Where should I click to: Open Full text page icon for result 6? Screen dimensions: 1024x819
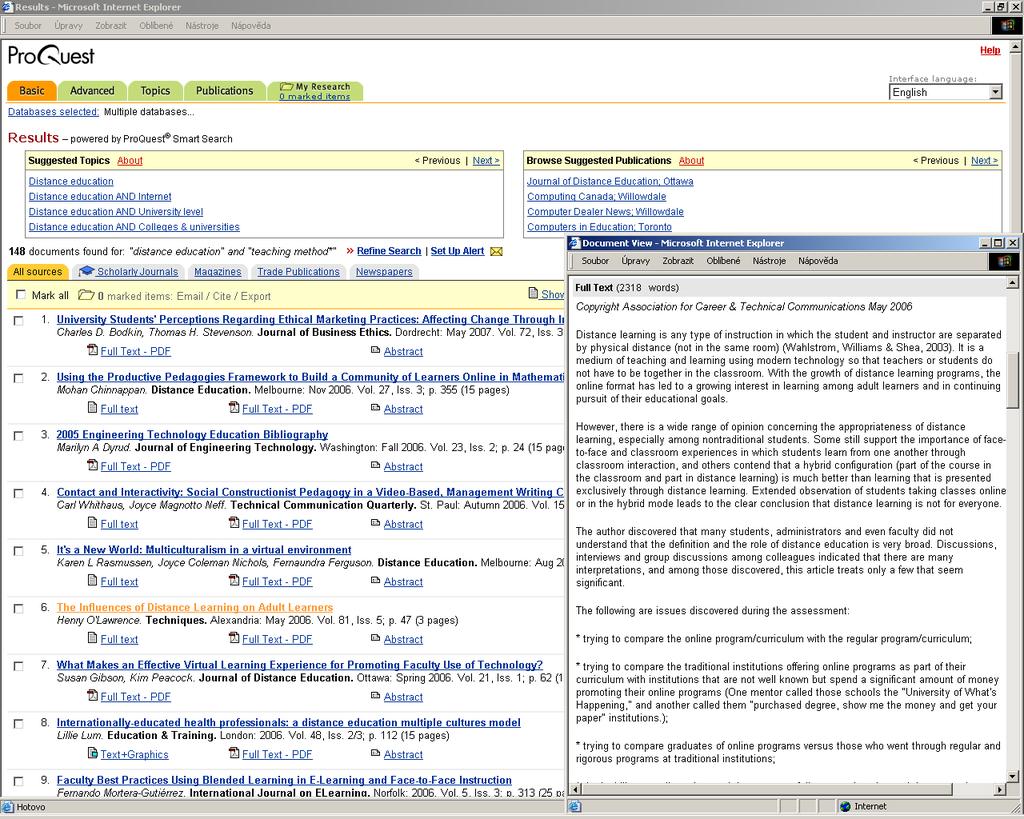tap(93, 637)
